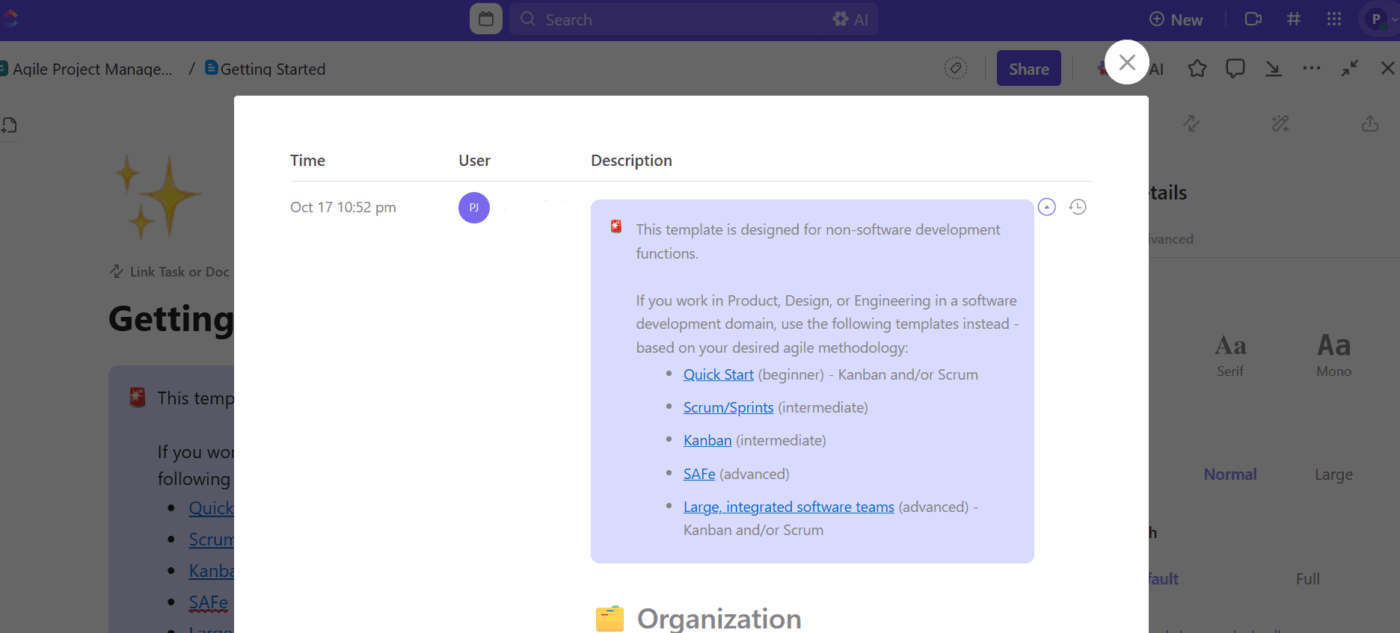The height and width of the screenshot is (633, 1400).
Task: Open version history with the clock icon
Action: (1078, 207)
